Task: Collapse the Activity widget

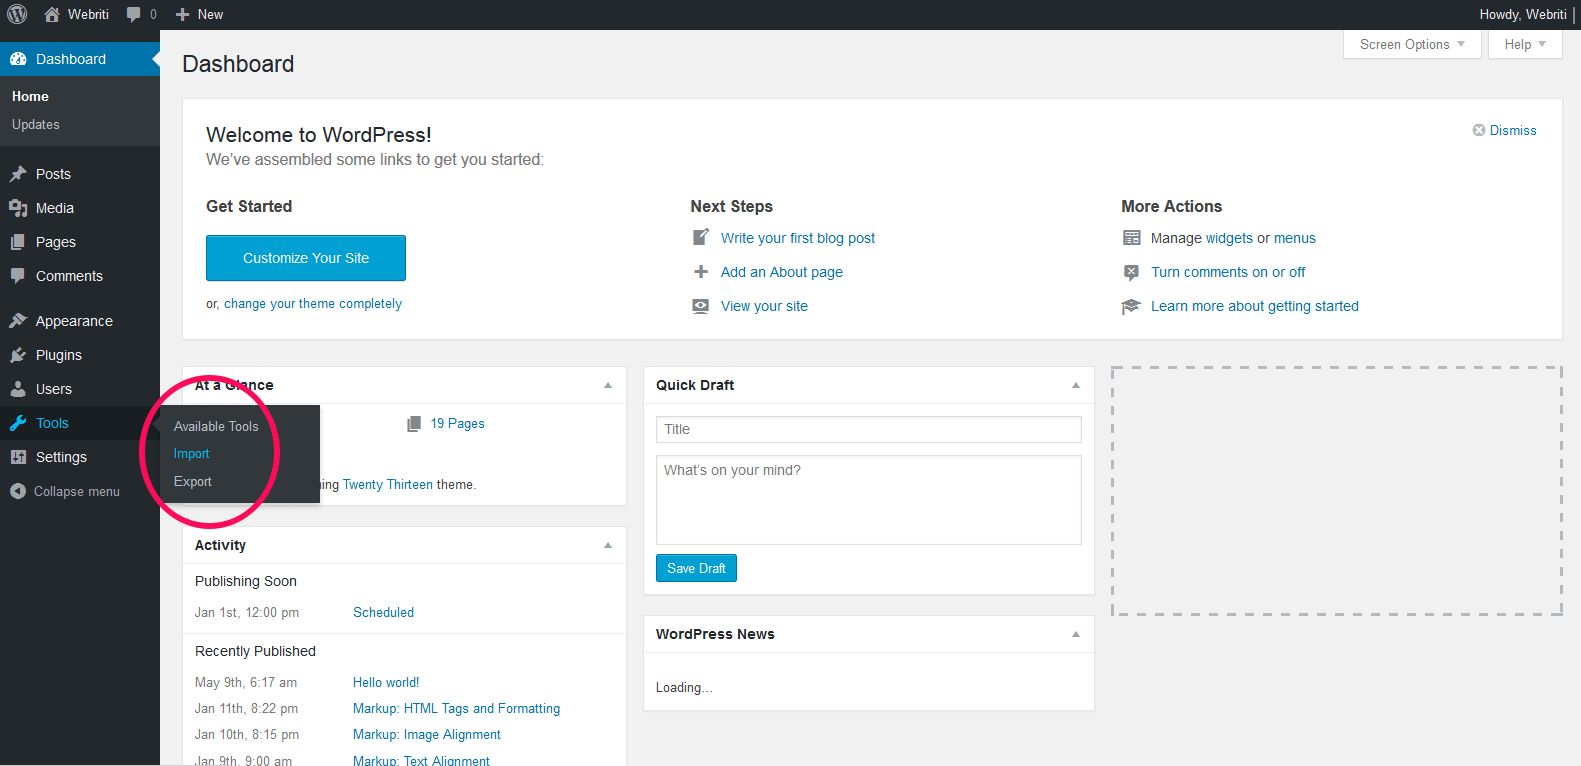Action: pos(608,545)
